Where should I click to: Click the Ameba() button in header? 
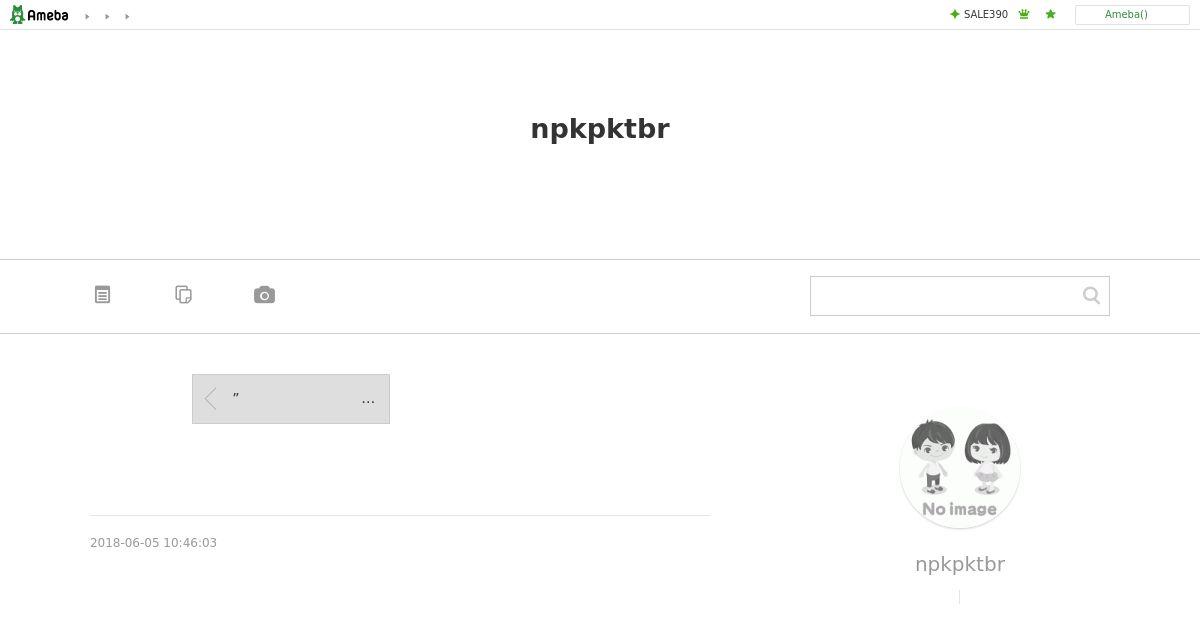pos(1132,15)
